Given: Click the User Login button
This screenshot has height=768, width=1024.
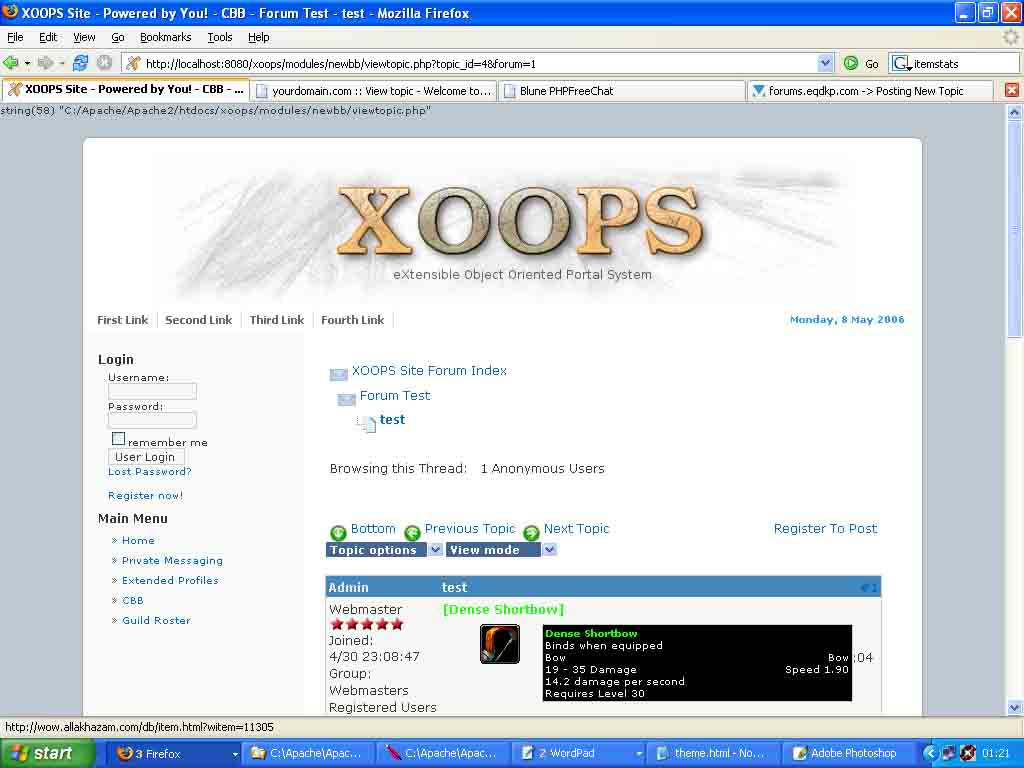Looking at the screenshot, I should tap(146, 457).
